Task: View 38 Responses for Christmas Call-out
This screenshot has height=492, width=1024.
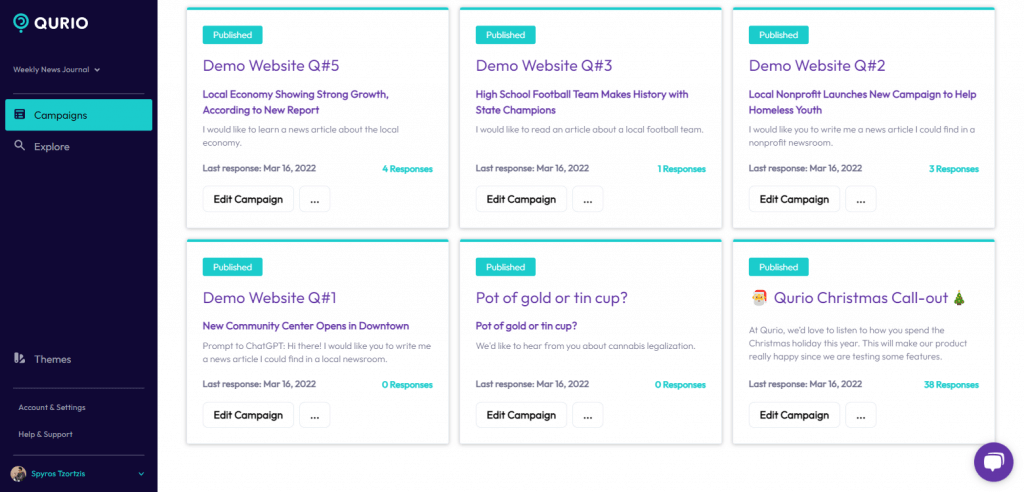Action: pos(951,385)
